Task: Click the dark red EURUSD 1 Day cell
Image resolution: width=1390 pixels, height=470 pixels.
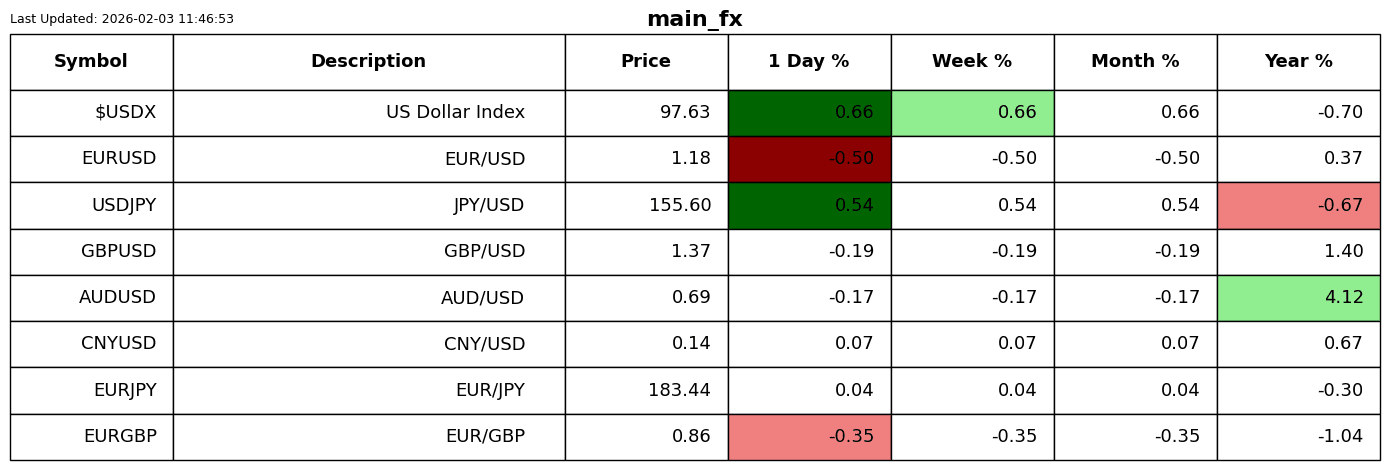Action: coord(809,159)
